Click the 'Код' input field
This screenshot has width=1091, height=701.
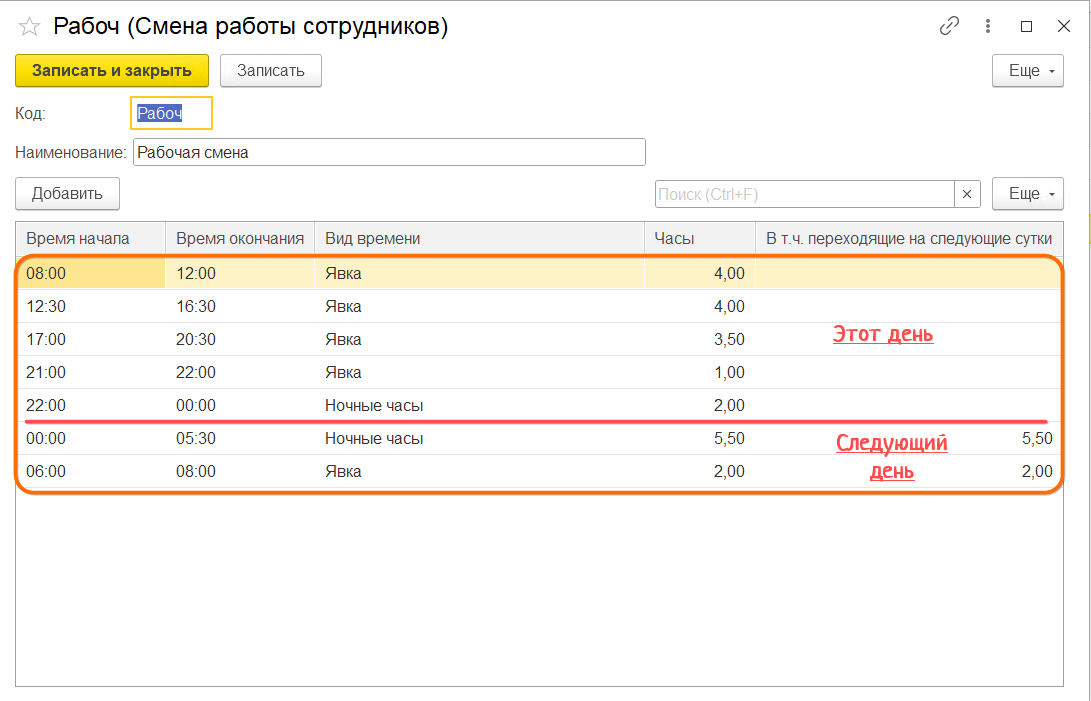[171, 114]
